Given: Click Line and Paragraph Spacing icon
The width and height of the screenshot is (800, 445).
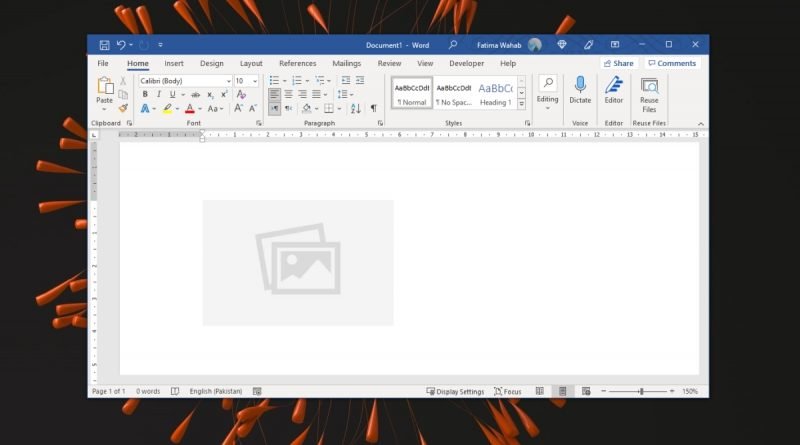Looking at the screenshot, I should [x=342, y=94].
